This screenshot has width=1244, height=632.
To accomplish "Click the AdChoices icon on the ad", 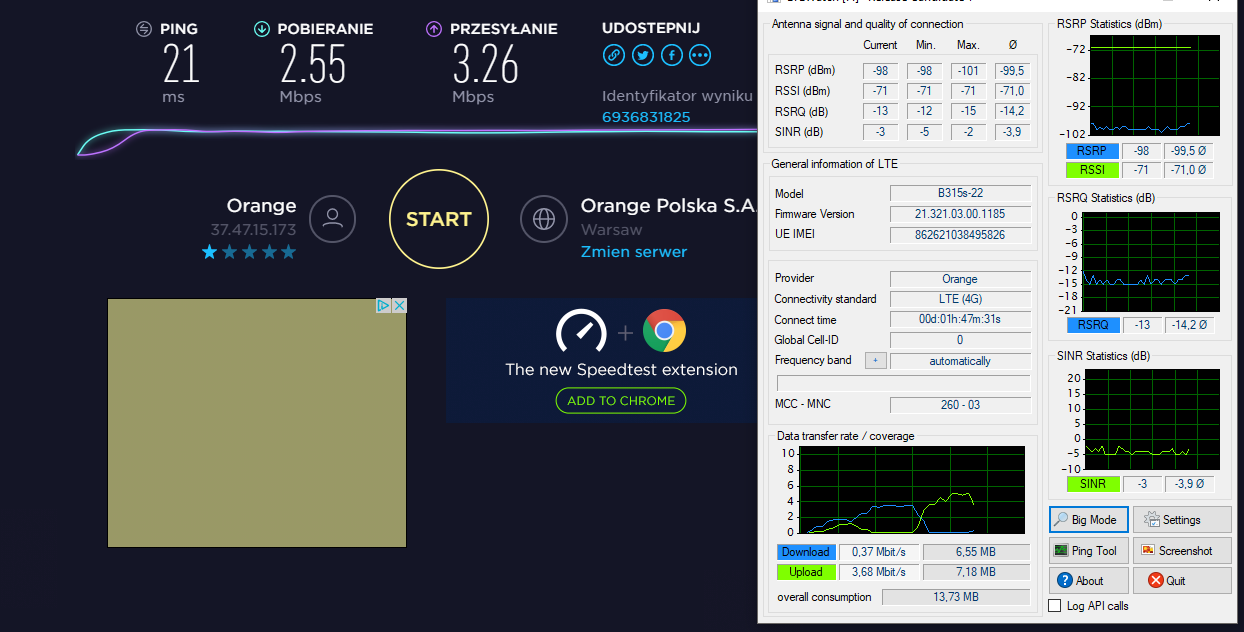I will (x=383, y=306).
